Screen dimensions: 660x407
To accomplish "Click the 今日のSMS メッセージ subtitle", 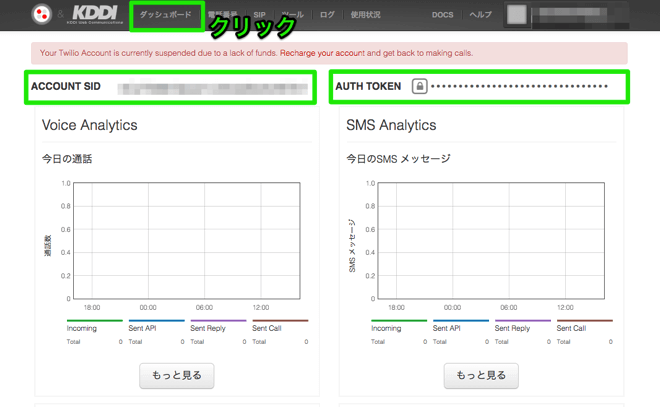I will coord(398,159).
